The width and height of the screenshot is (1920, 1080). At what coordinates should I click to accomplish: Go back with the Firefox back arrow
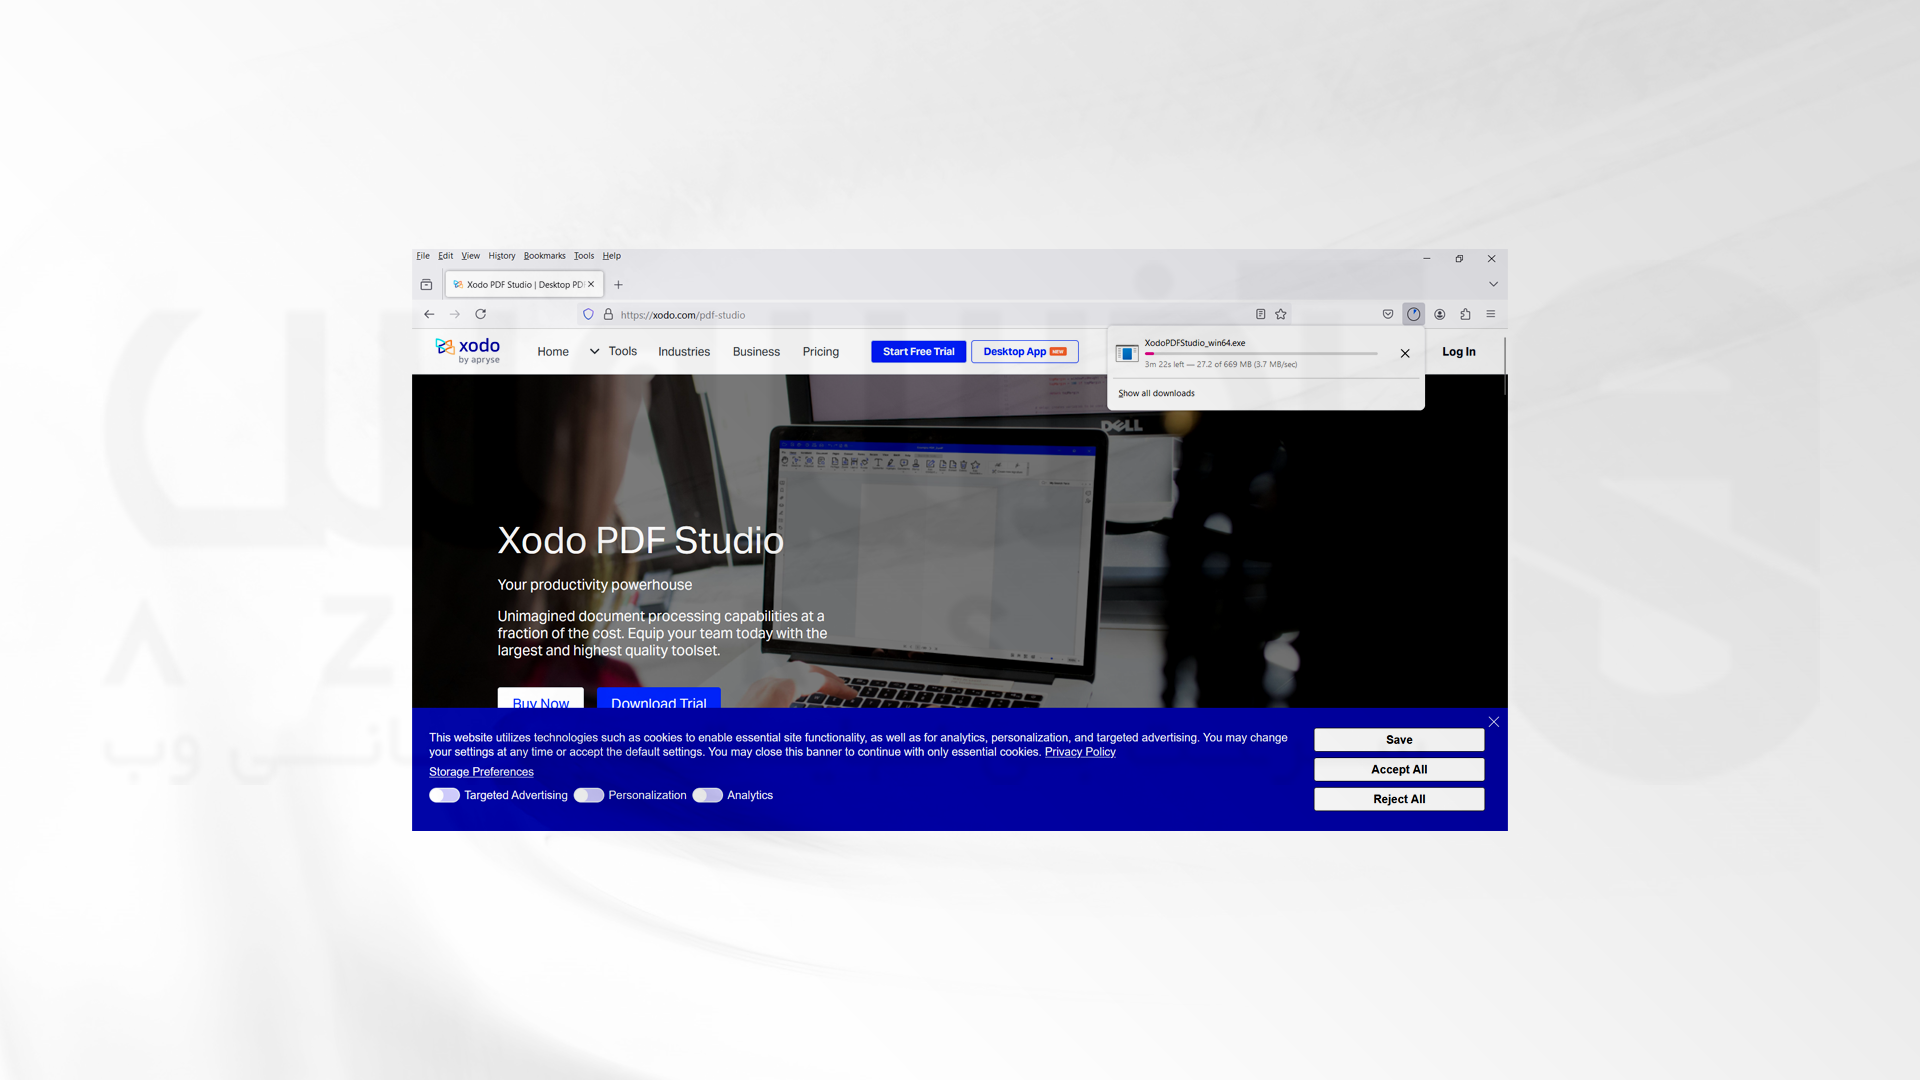pos(429,314)
